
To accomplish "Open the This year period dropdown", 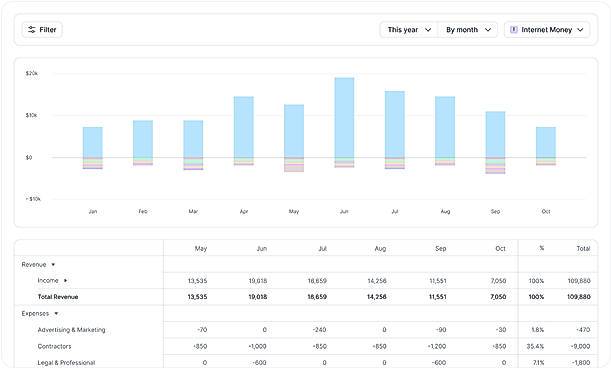I will [x=409, y=30].
